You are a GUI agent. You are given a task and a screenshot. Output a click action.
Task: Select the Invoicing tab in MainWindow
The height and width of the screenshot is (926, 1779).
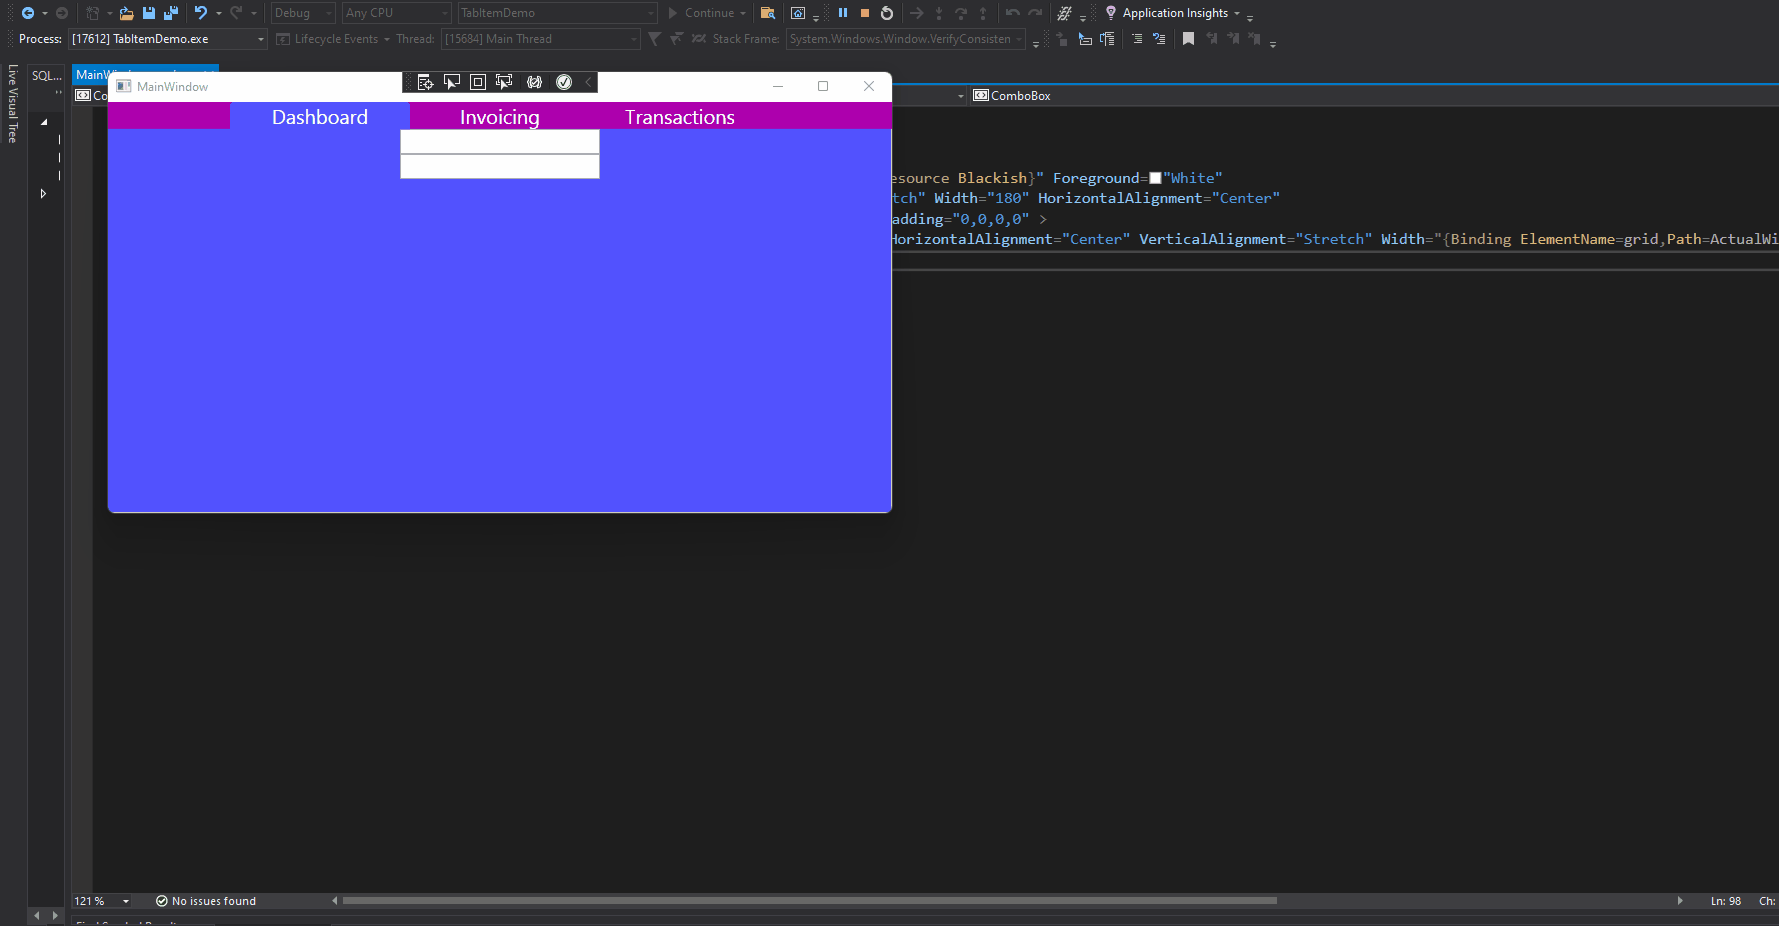[500, 117]
